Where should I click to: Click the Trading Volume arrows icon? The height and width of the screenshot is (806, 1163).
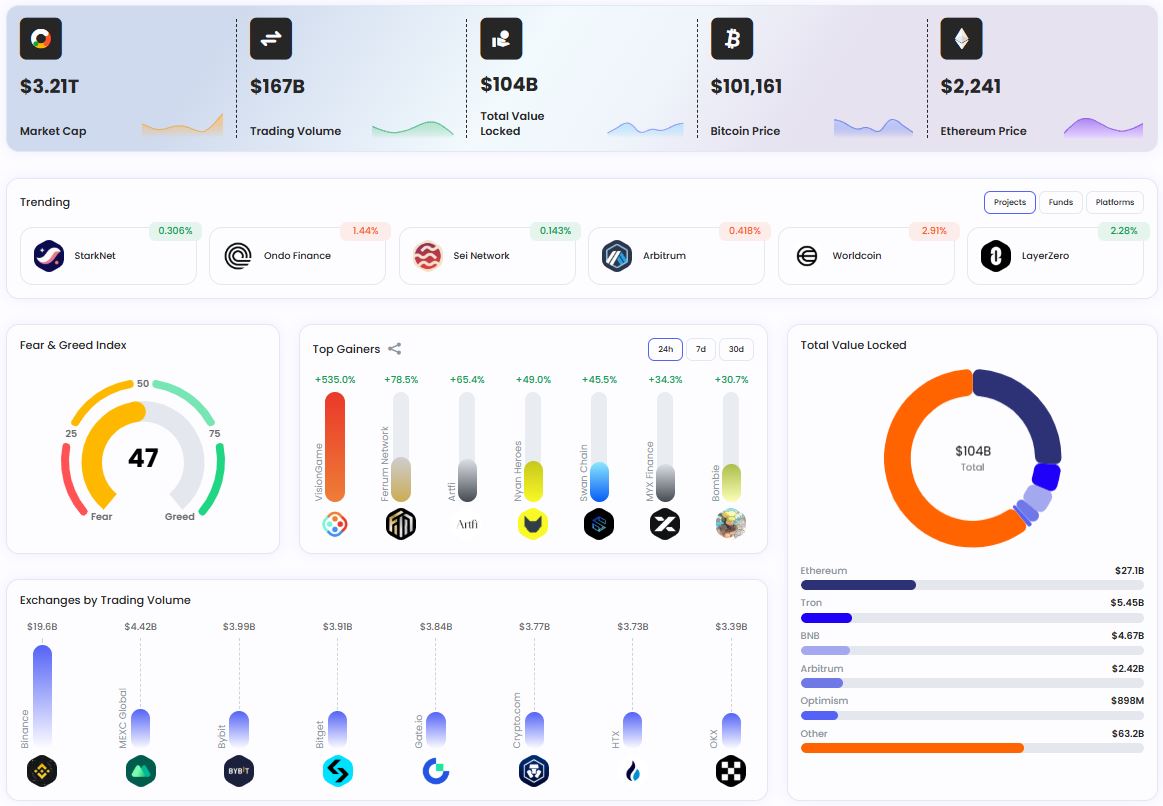click(271, 39)
